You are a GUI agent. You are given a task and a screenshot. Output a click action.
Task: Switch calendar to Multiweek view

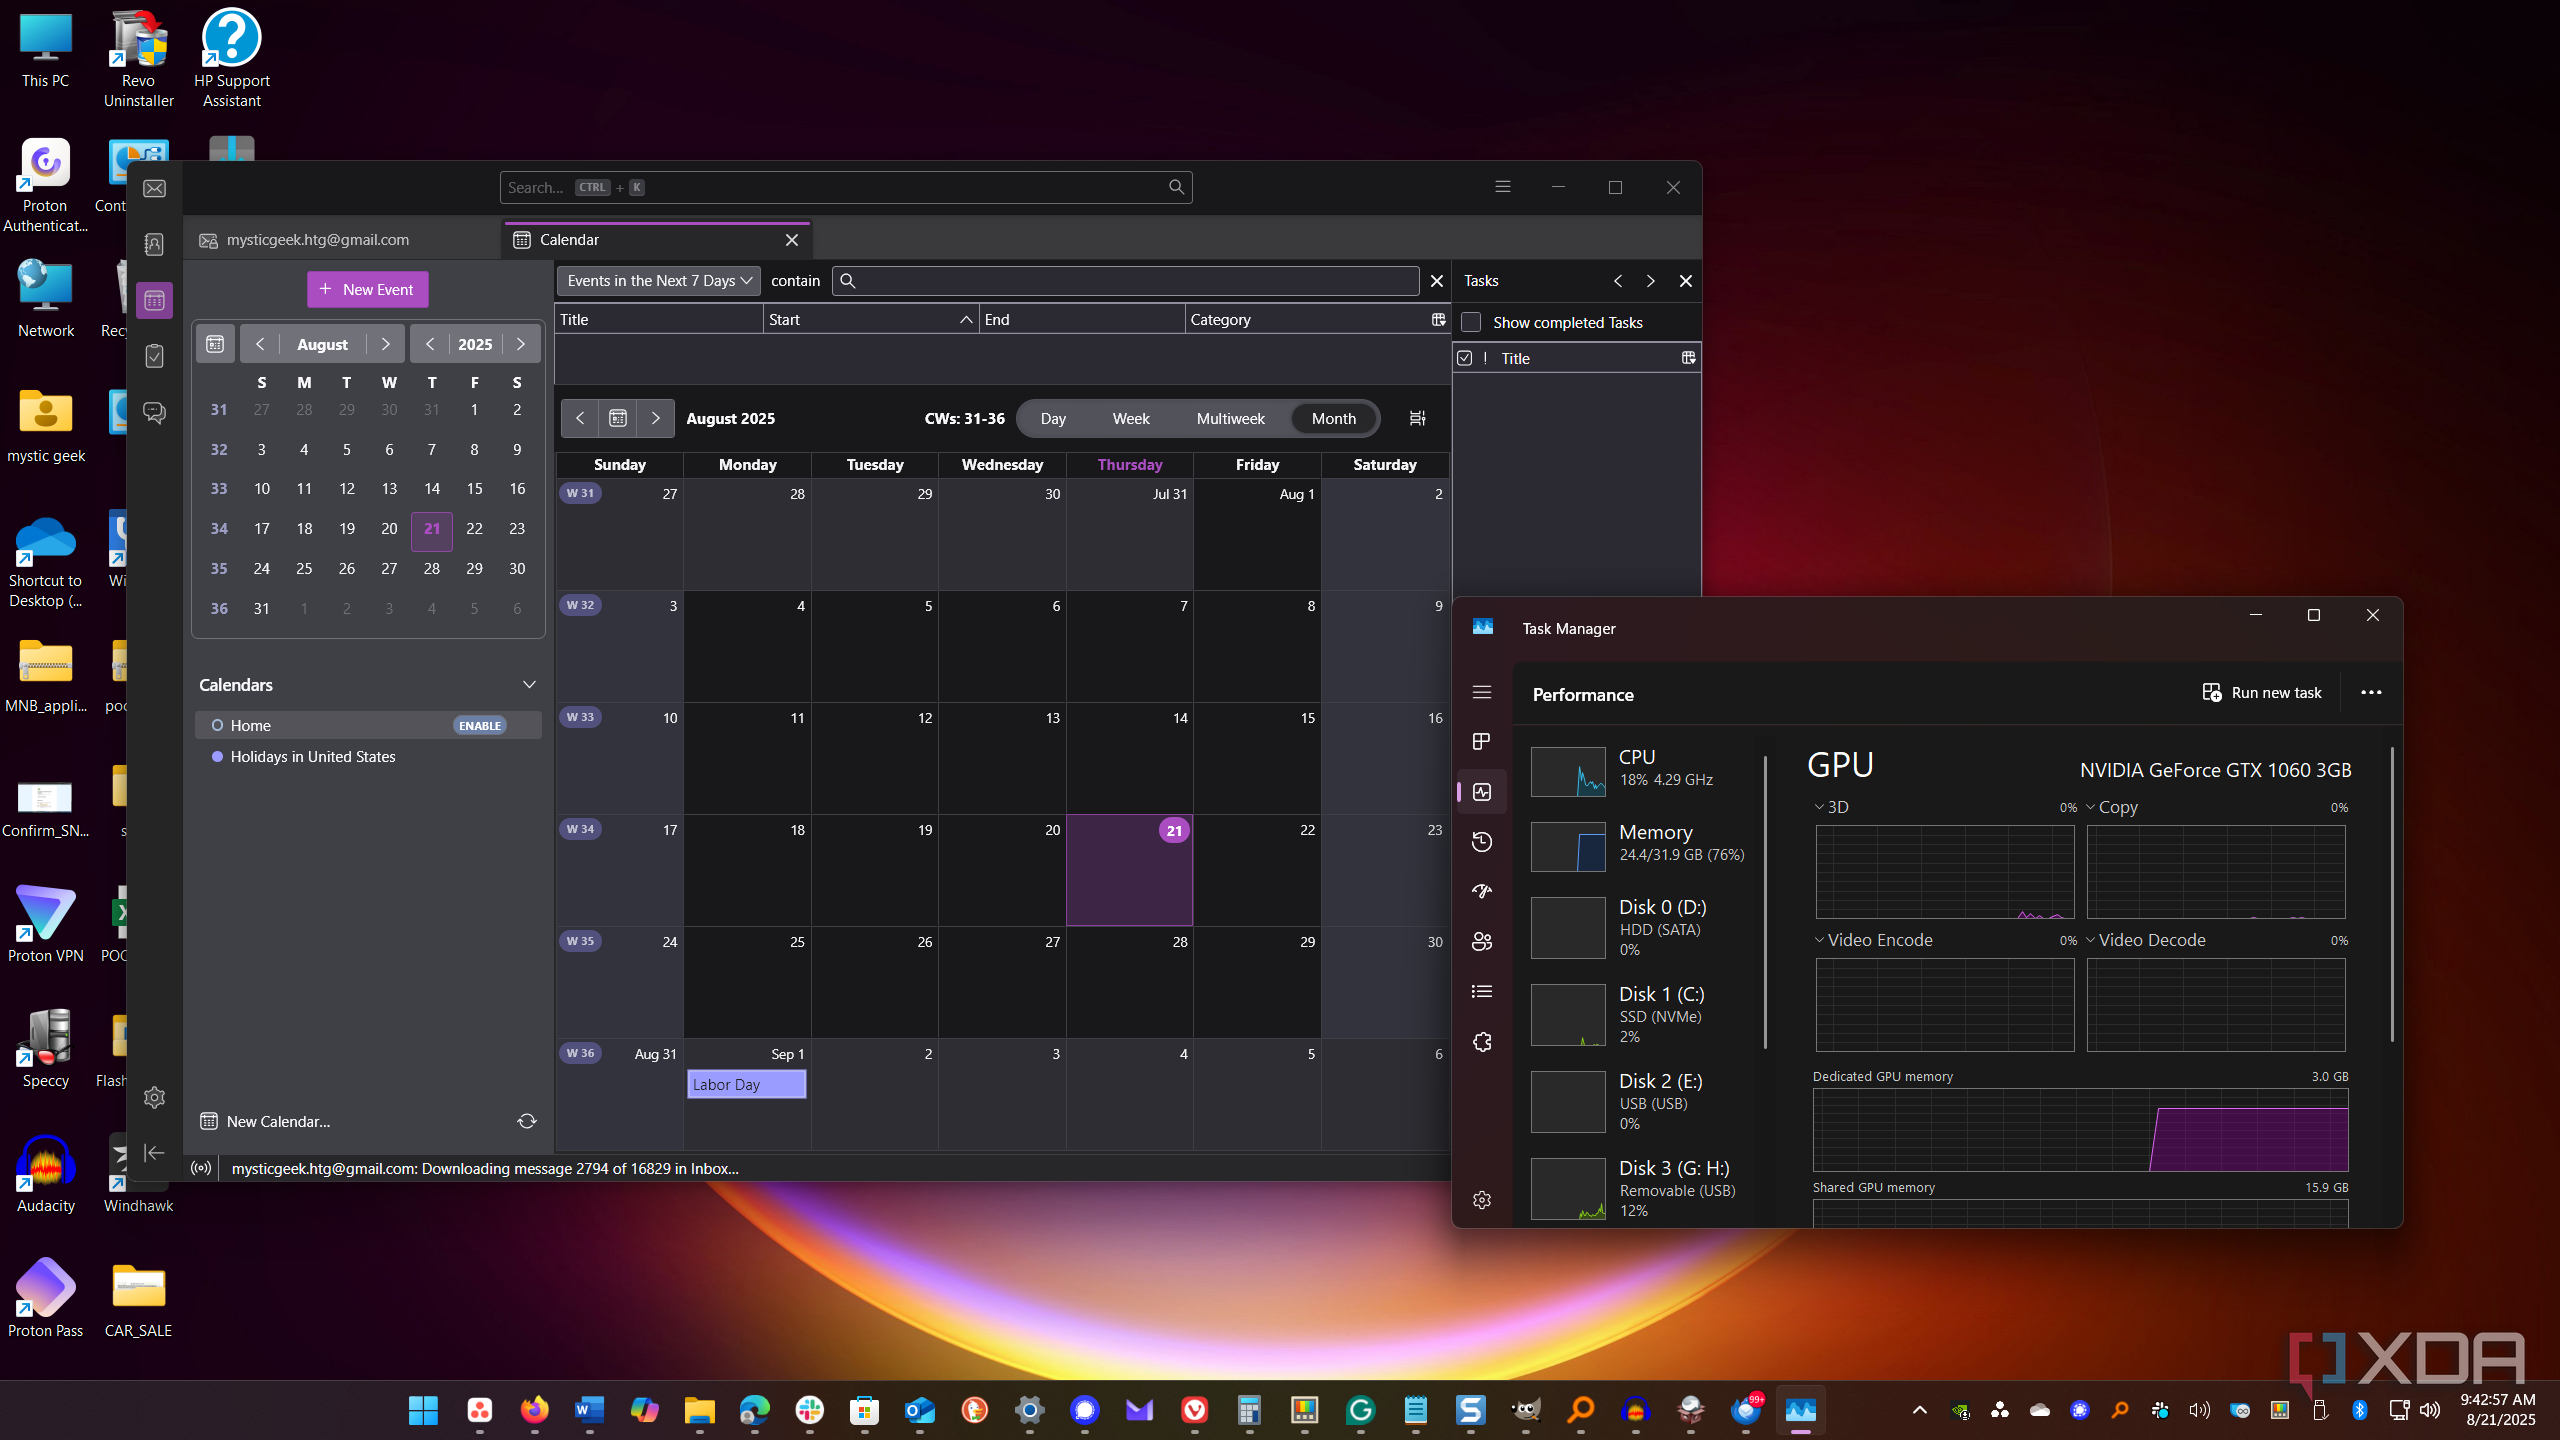(x=1230, y=418)
